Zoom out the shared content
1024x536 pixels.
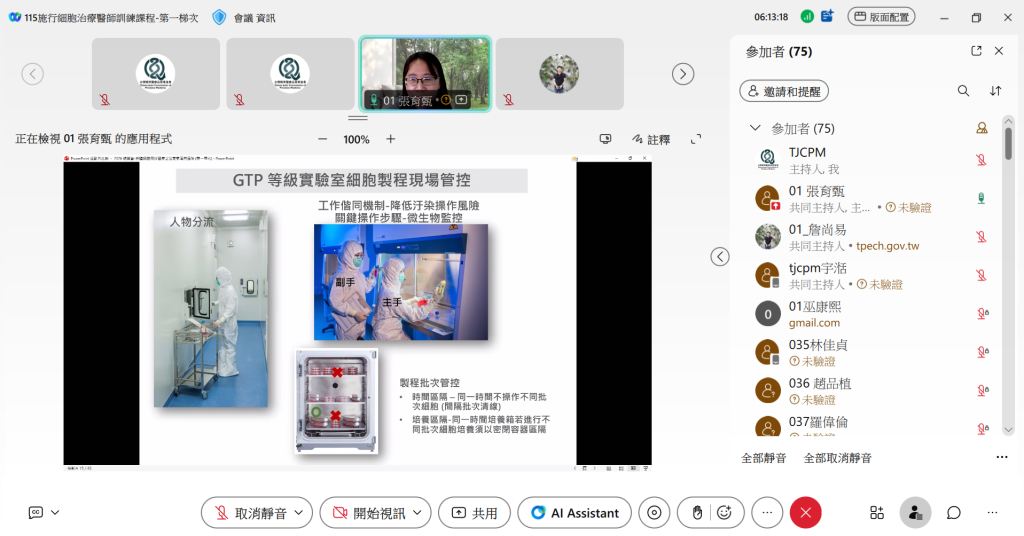point(323,139)
